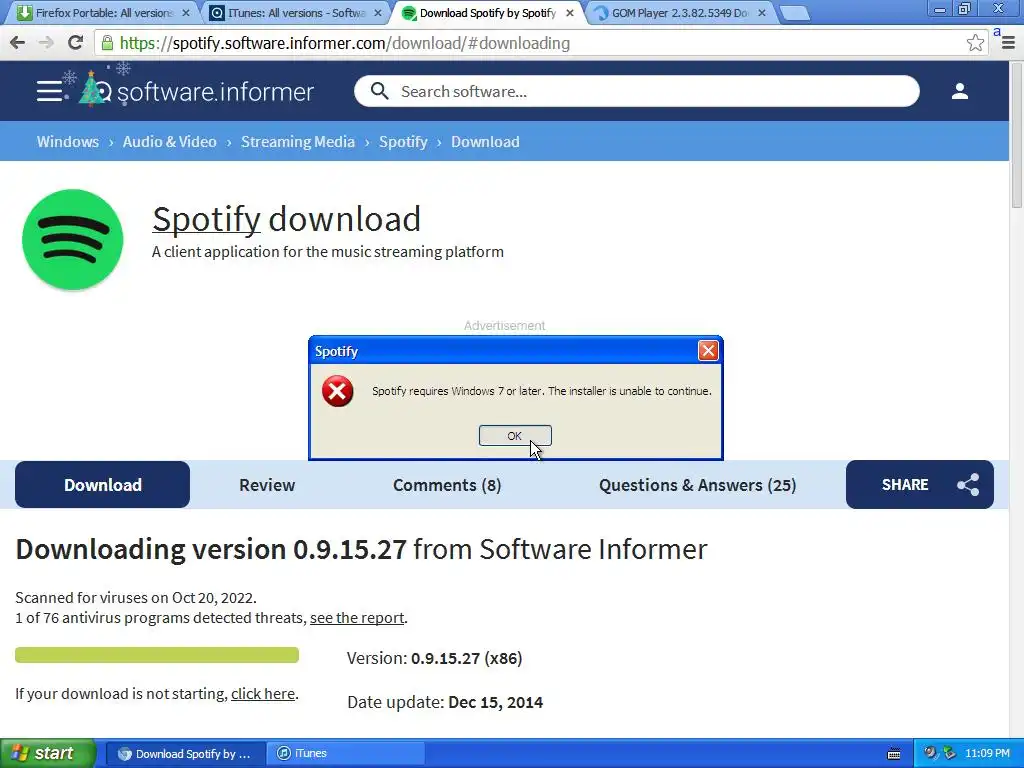The height and width of the screenshot is (768, 1024).
Task: Switch to the iTunes taskbar item
Action: 346,754
